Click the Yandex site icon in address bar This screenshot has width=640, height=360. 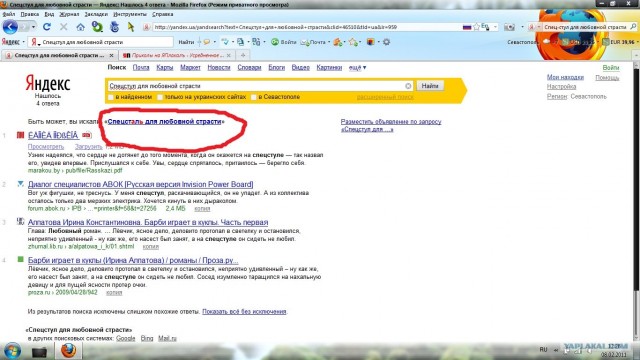[147, 27]
